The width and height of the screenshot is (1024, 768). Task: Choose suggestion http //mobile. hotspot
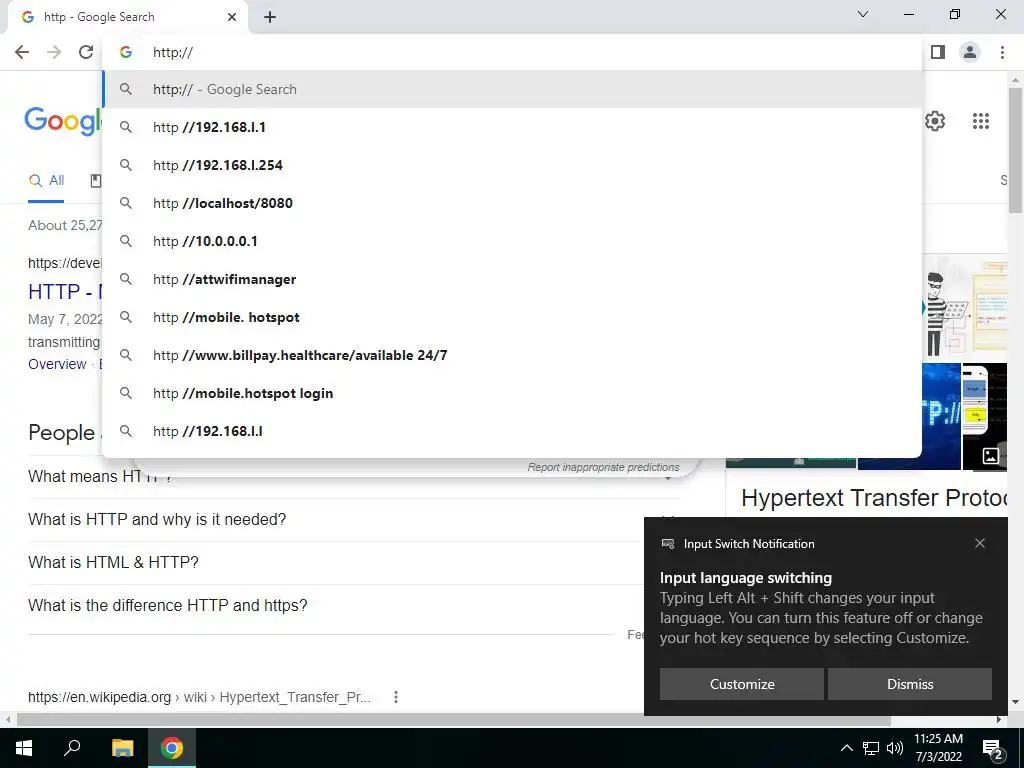[513, 317]
